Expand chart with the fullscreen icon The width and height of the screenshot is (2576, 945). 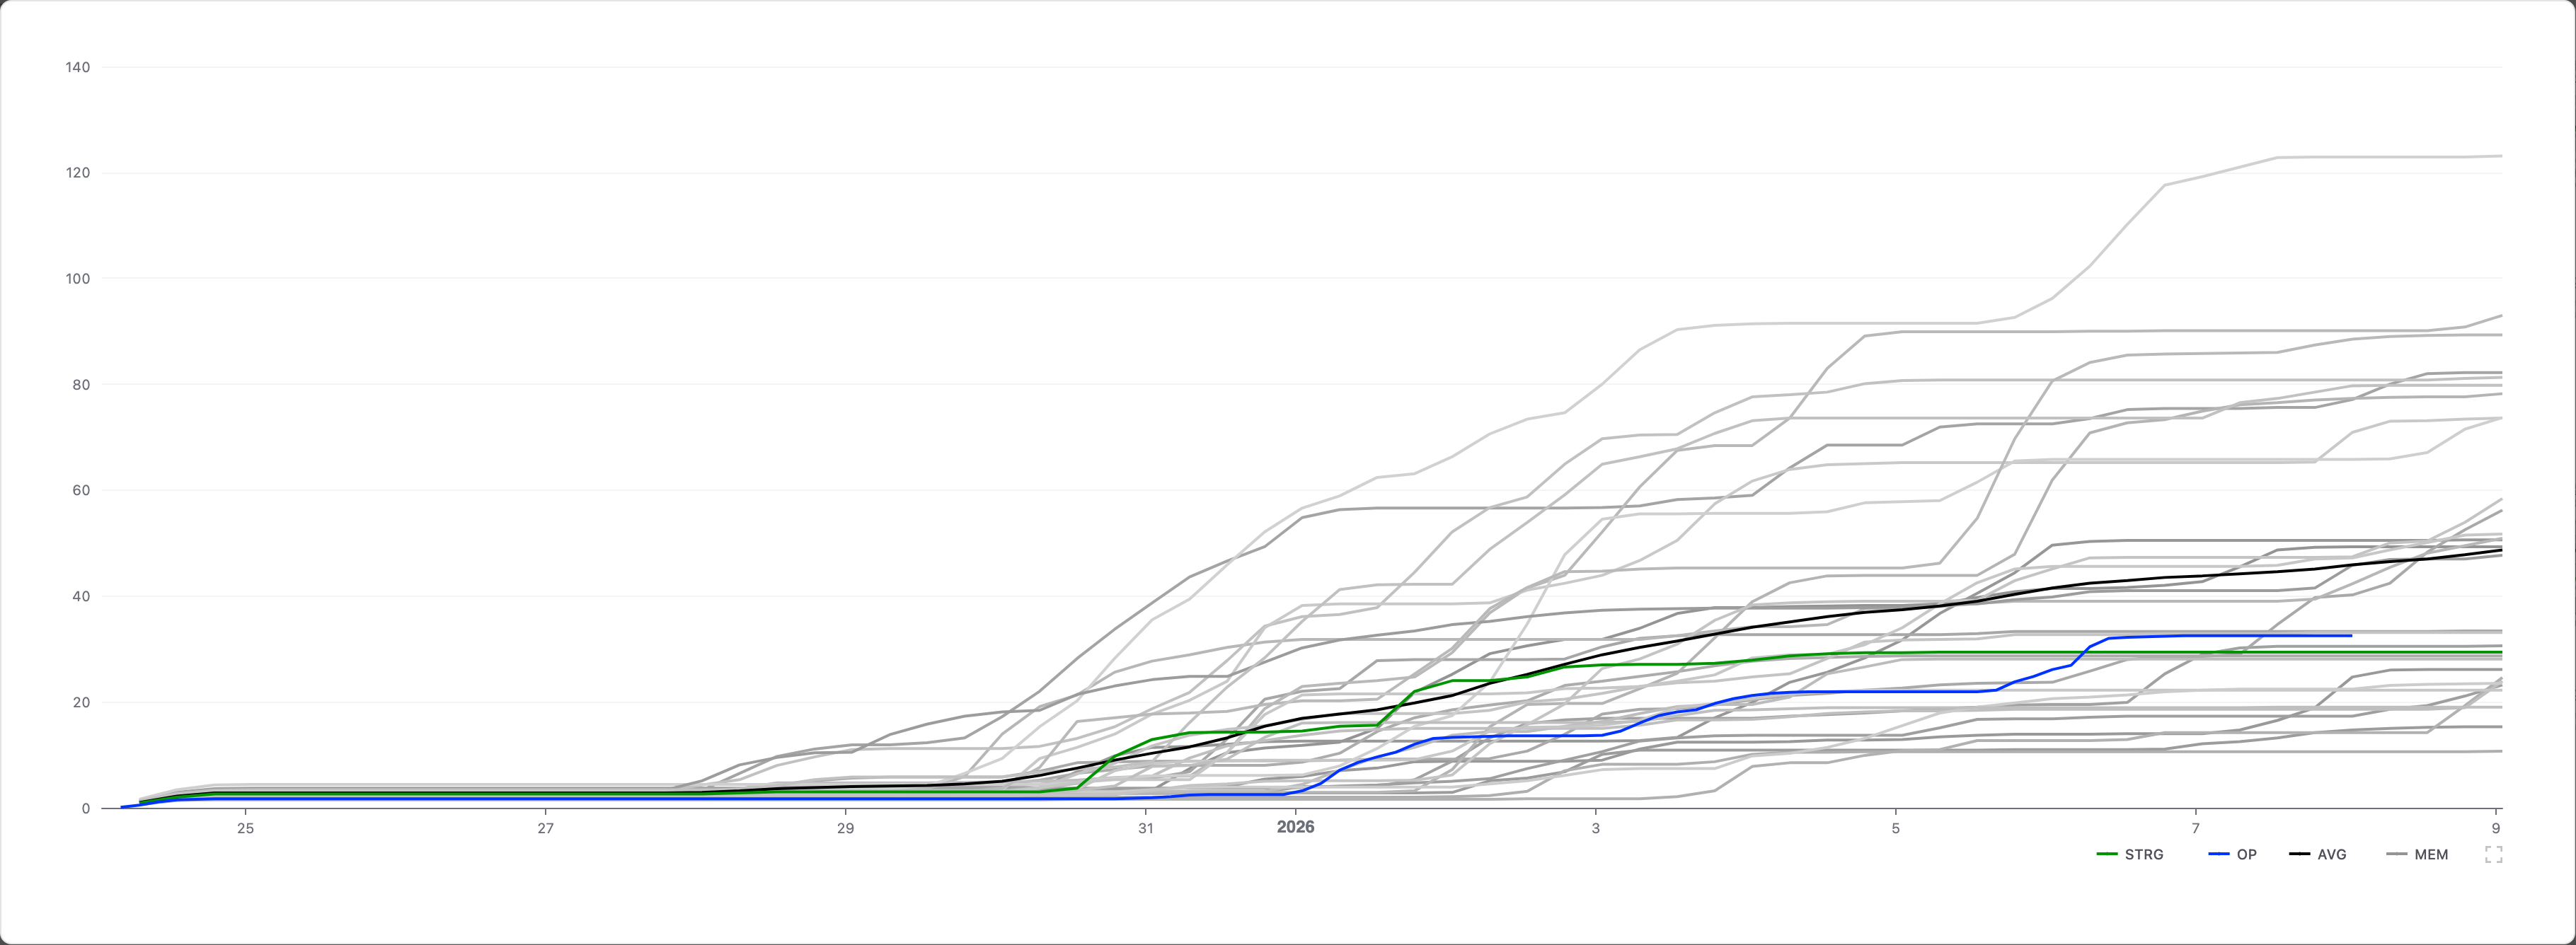2494,854
